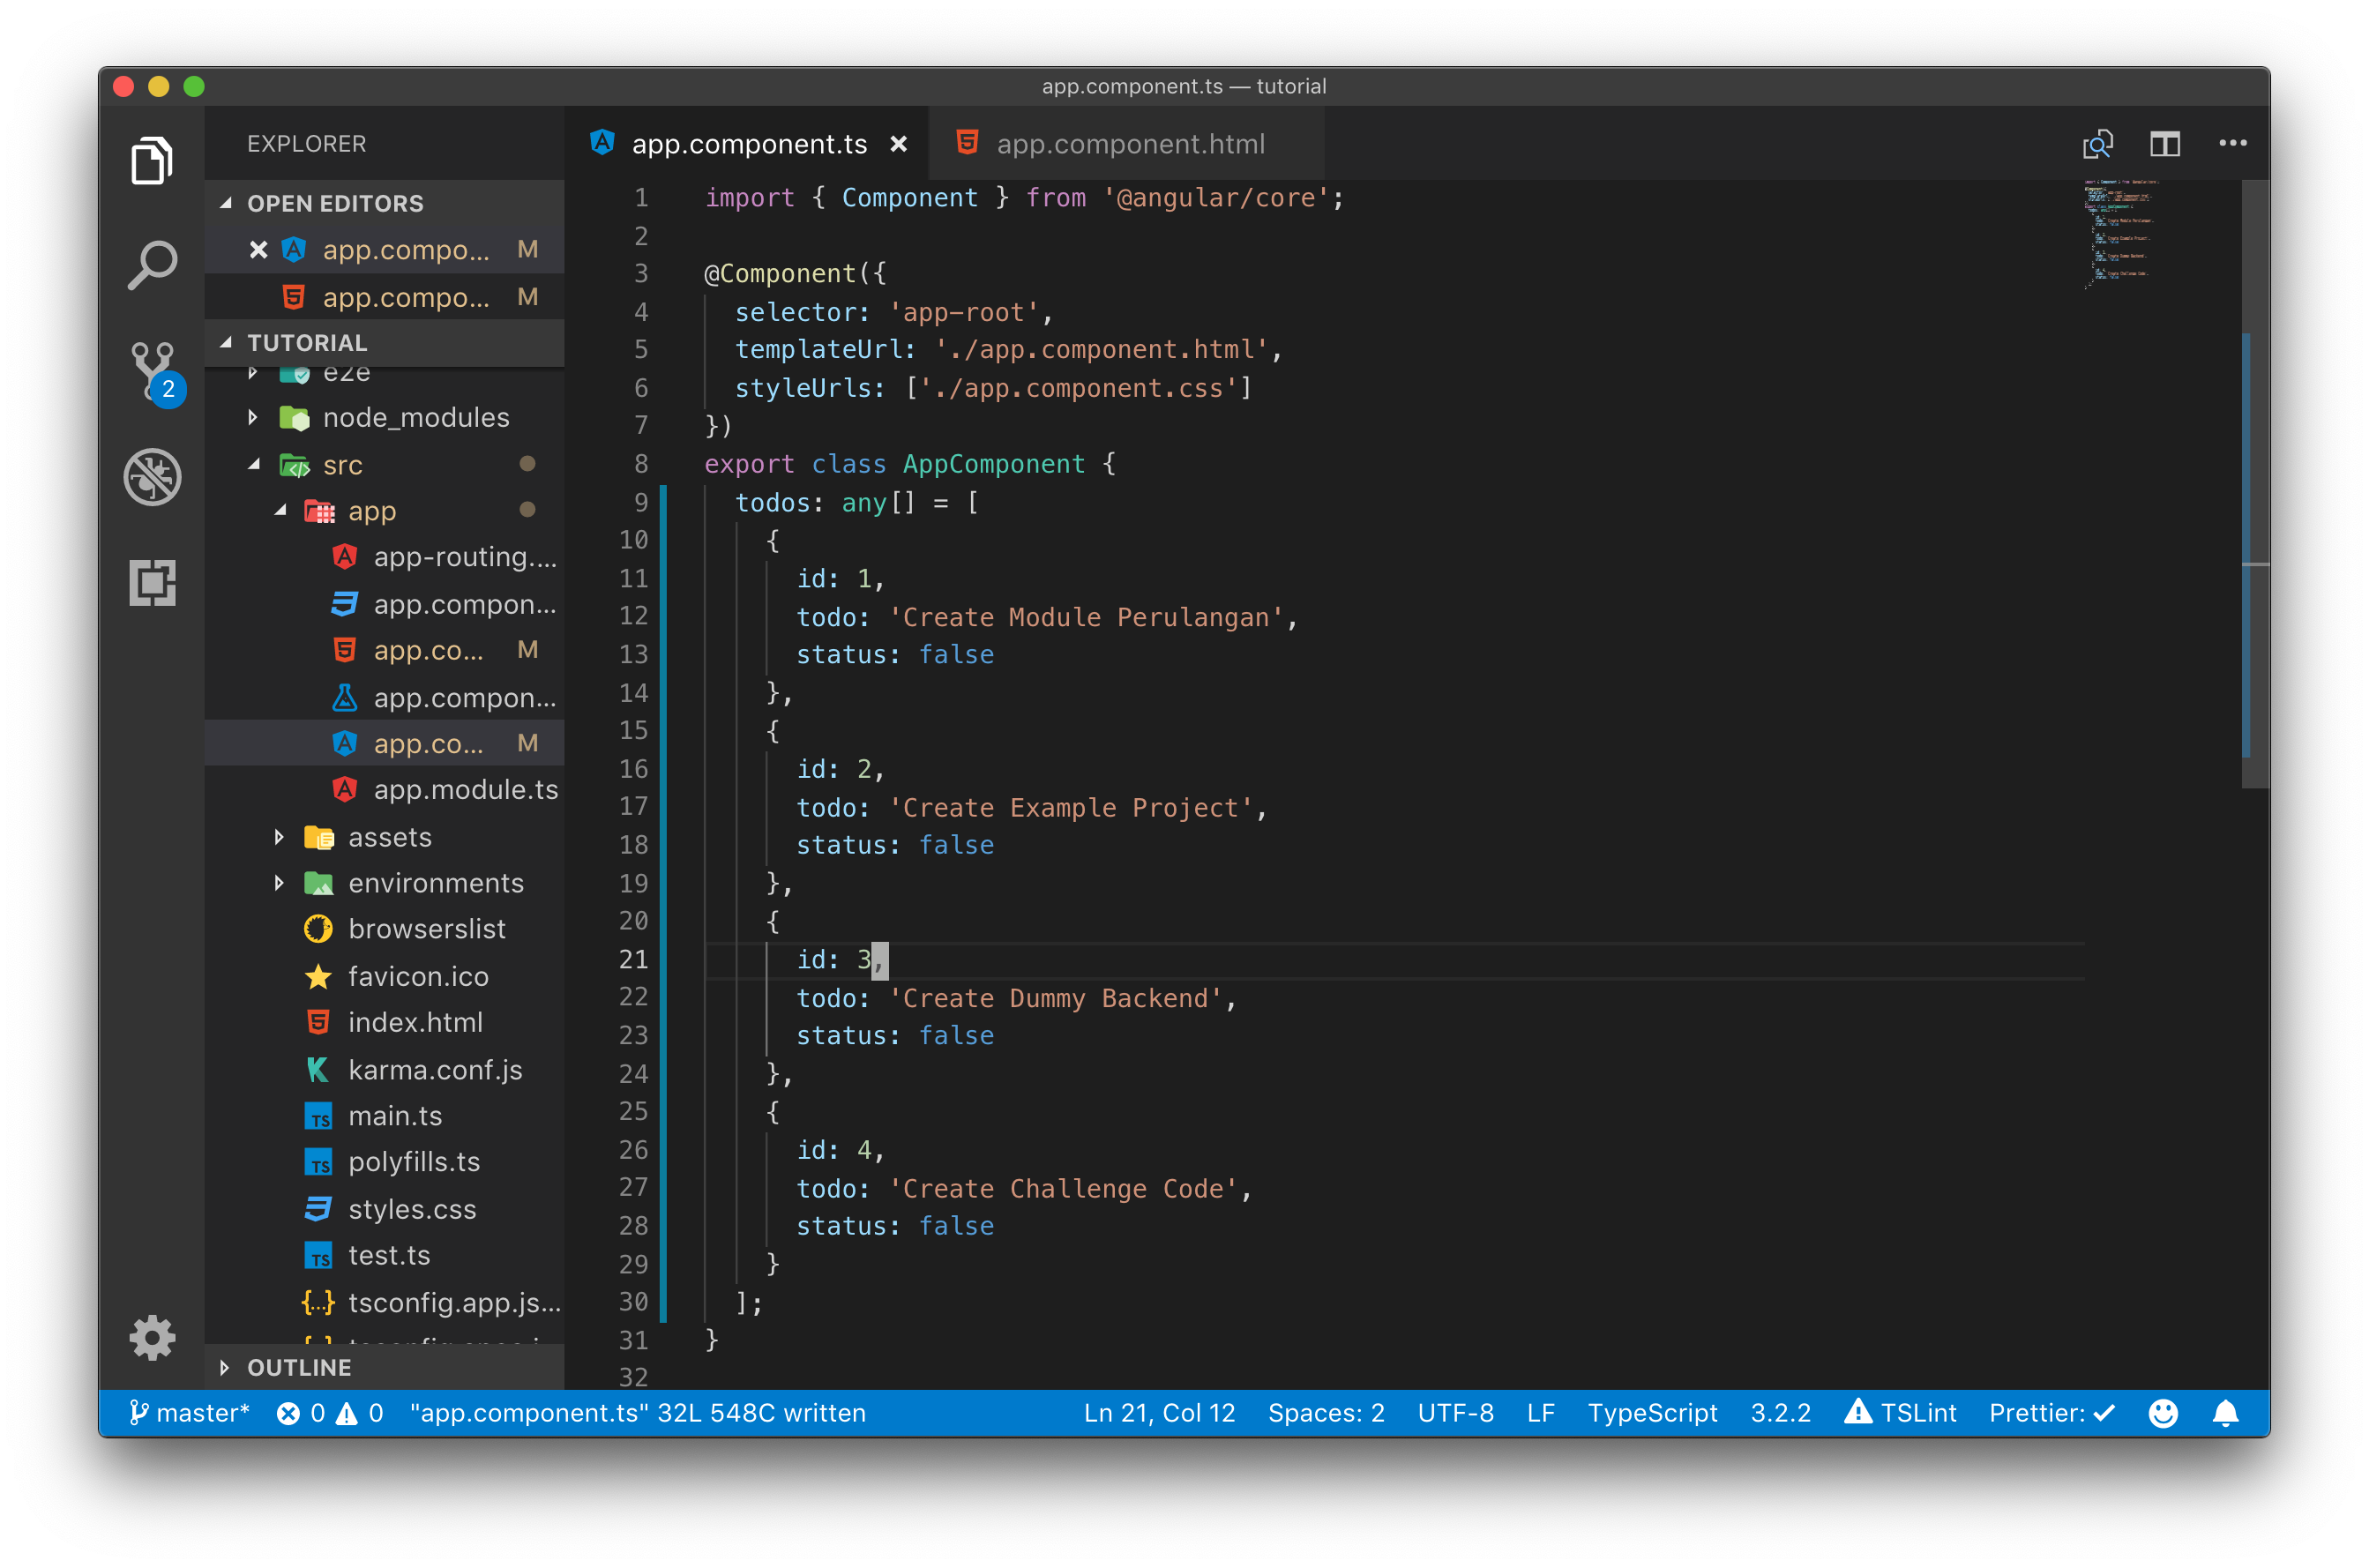
Task: Open the browserslist file
Action: [x=385, y=929]
